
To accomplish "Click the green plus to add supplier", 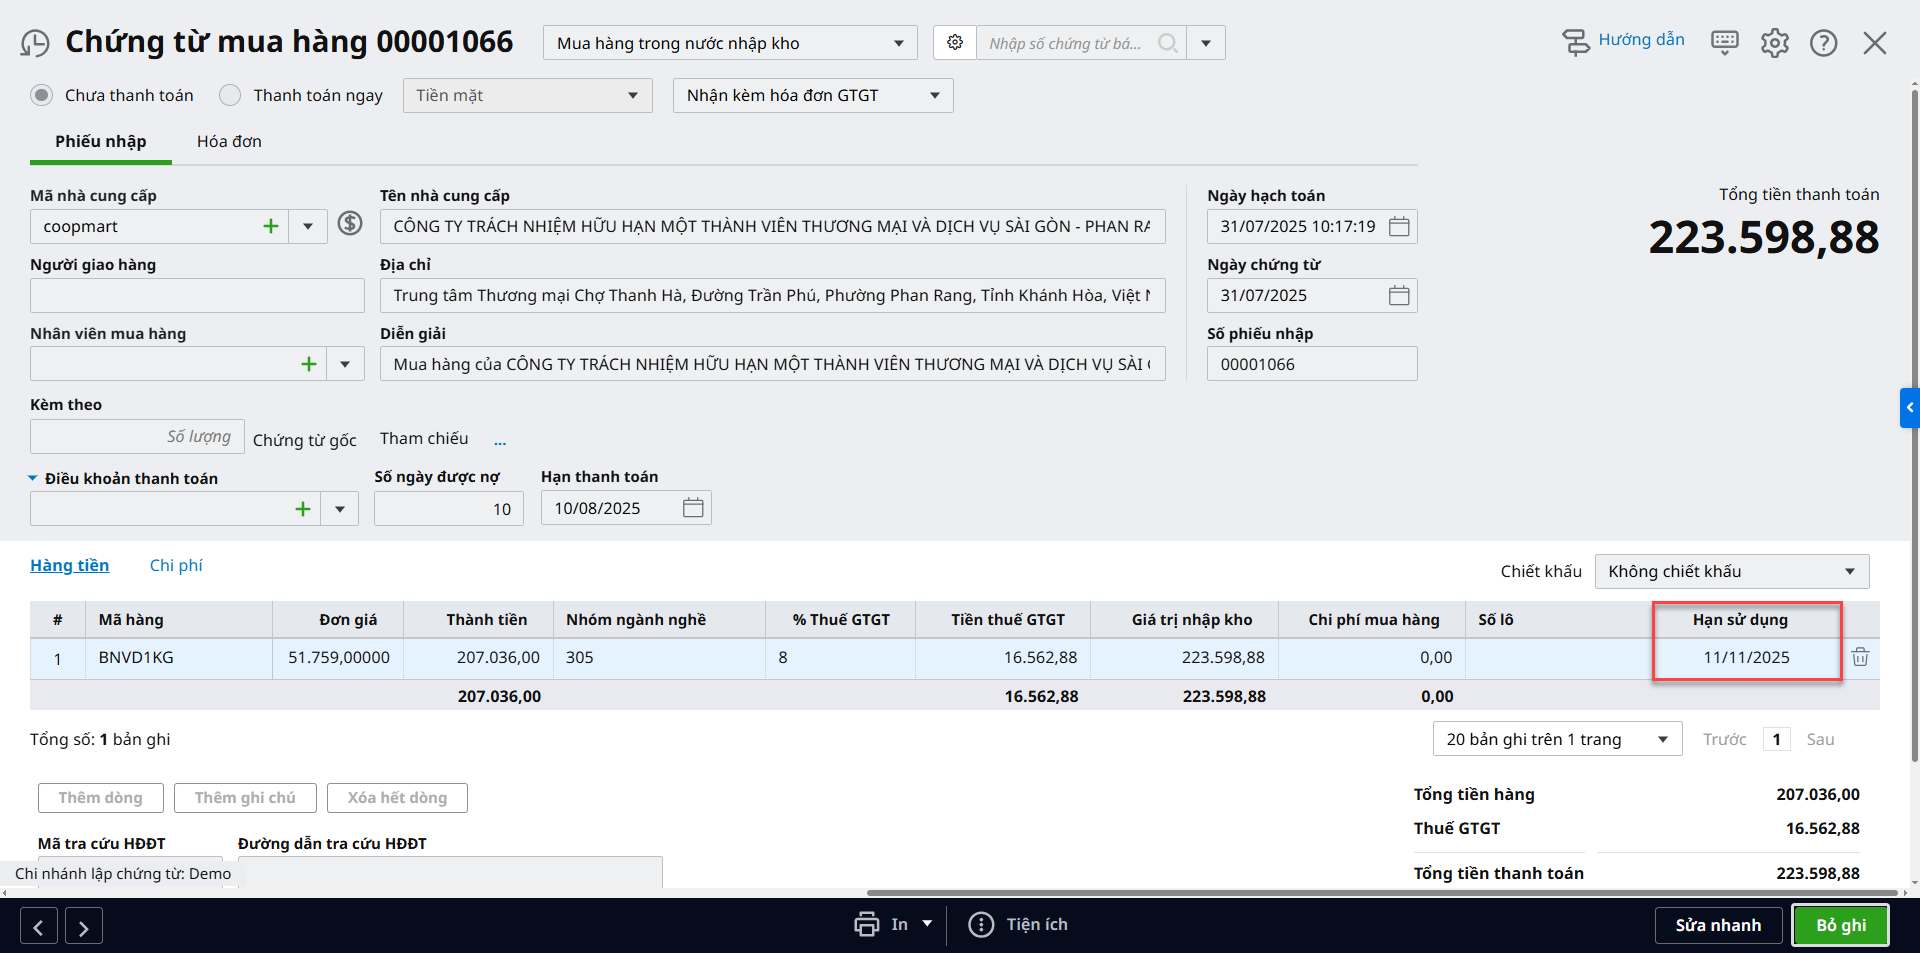I will click(270, 227).
